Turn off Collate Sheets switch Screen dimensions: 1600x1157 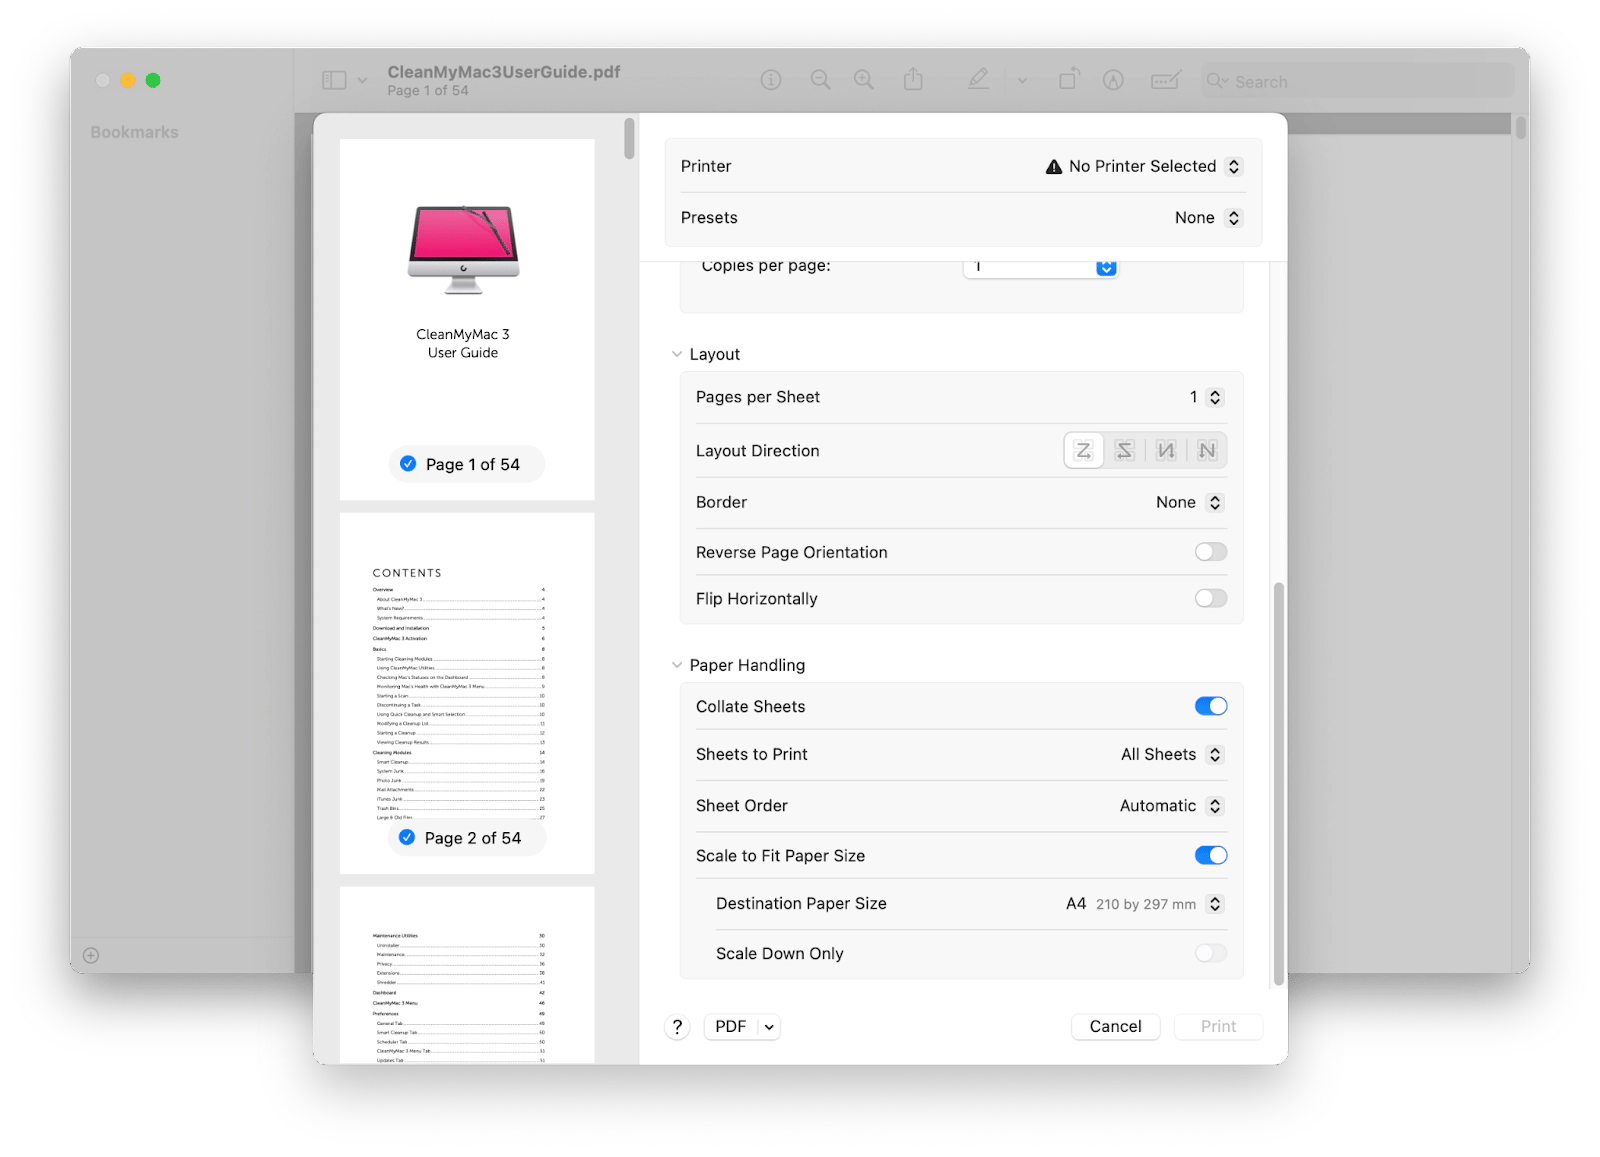coord(1211,706)
